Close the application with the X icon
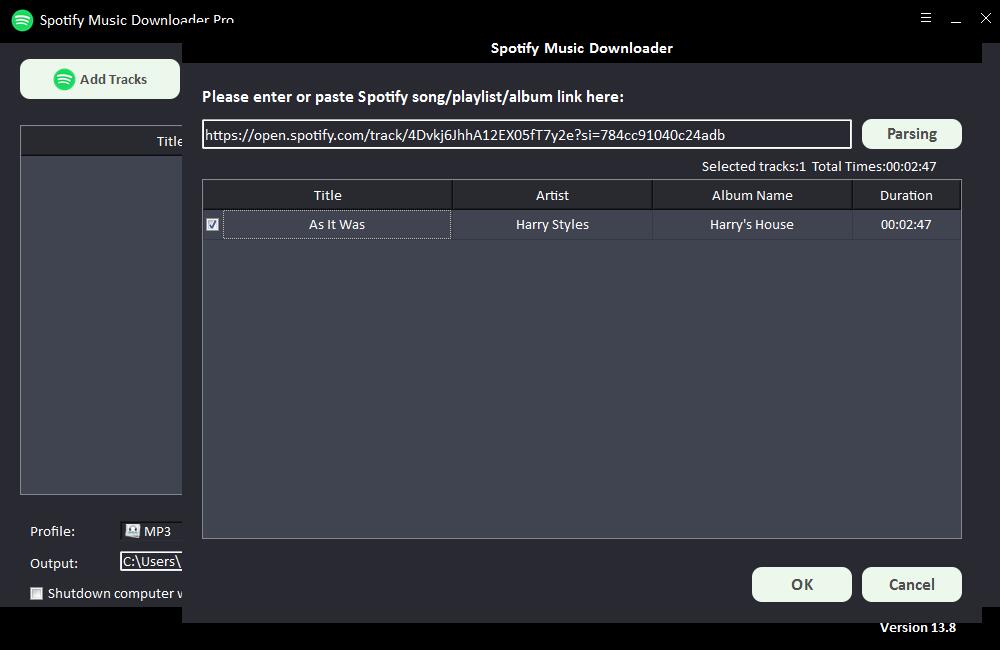The height and width of the screenshot is (650, 1000). click(985, 18)
